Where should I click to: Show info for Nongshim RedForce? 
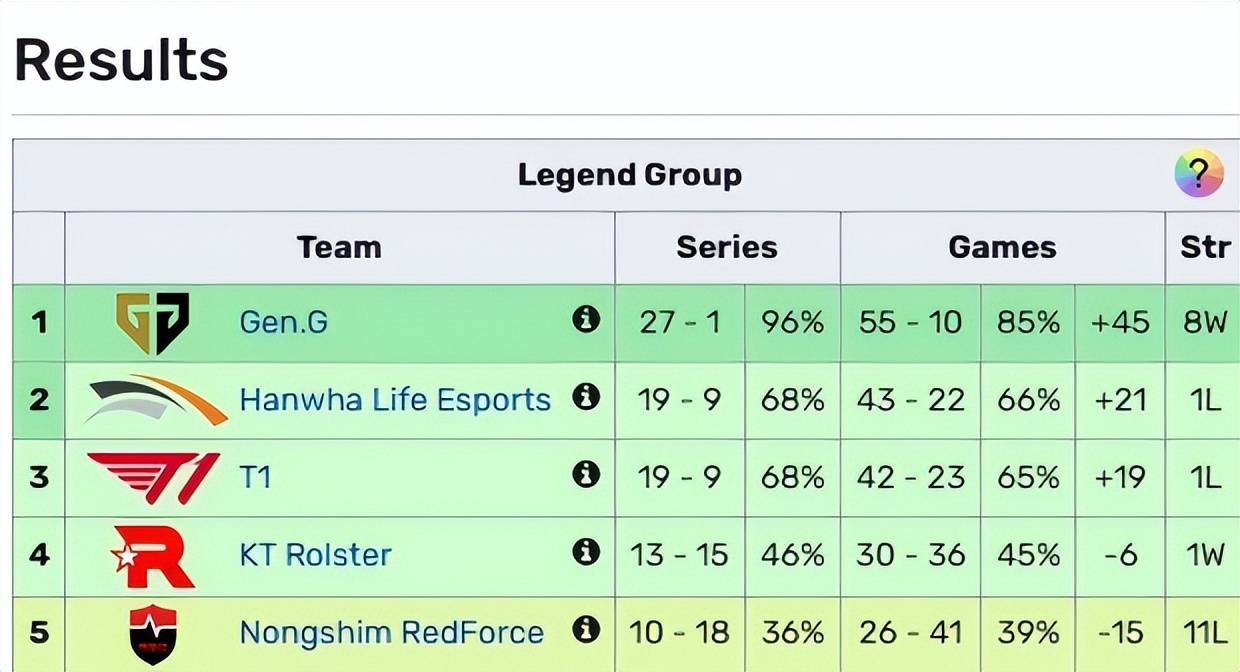click(586, 629)
